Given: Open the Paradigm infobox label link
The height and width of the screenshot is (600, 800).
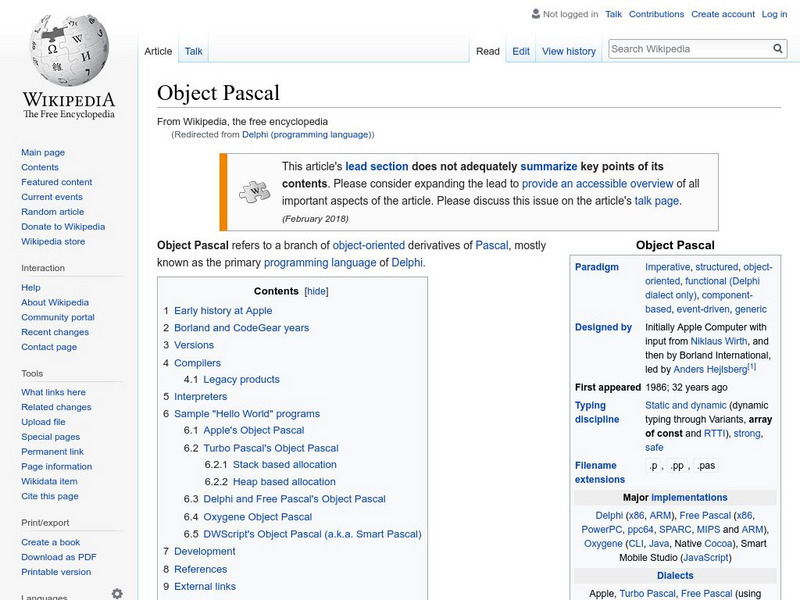Looking at the screenshot, I should 596,267.
